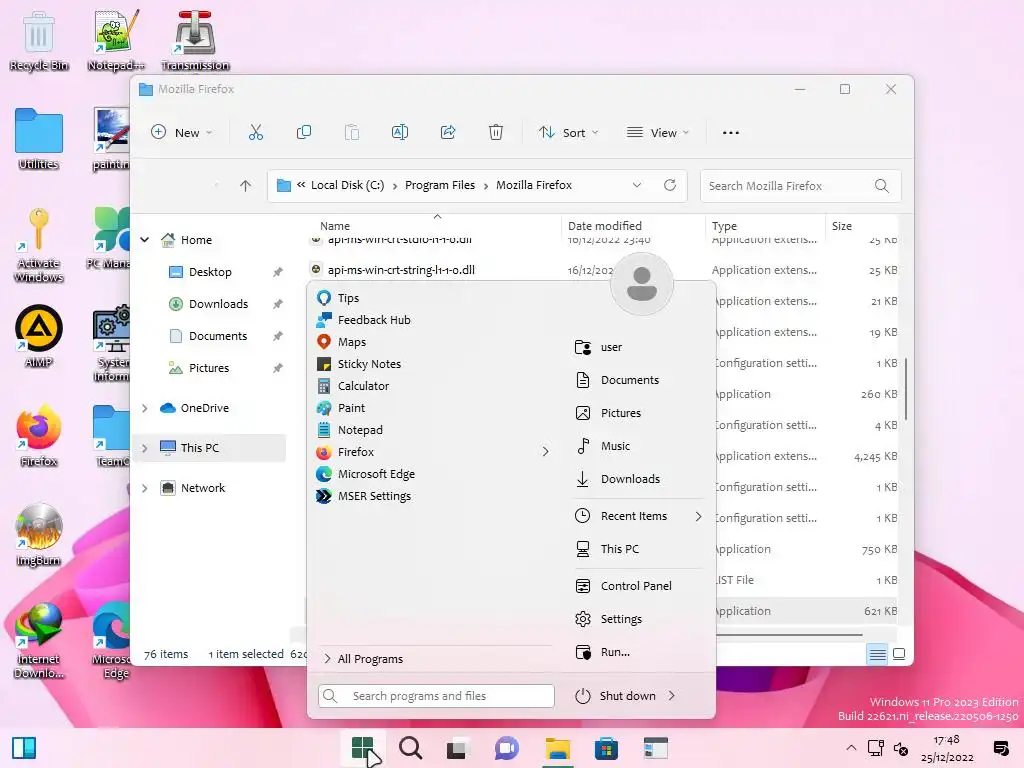Click the Rename icon in Explorer toolbar
This screenshot has width=1024, height=768.
point(400,133)
